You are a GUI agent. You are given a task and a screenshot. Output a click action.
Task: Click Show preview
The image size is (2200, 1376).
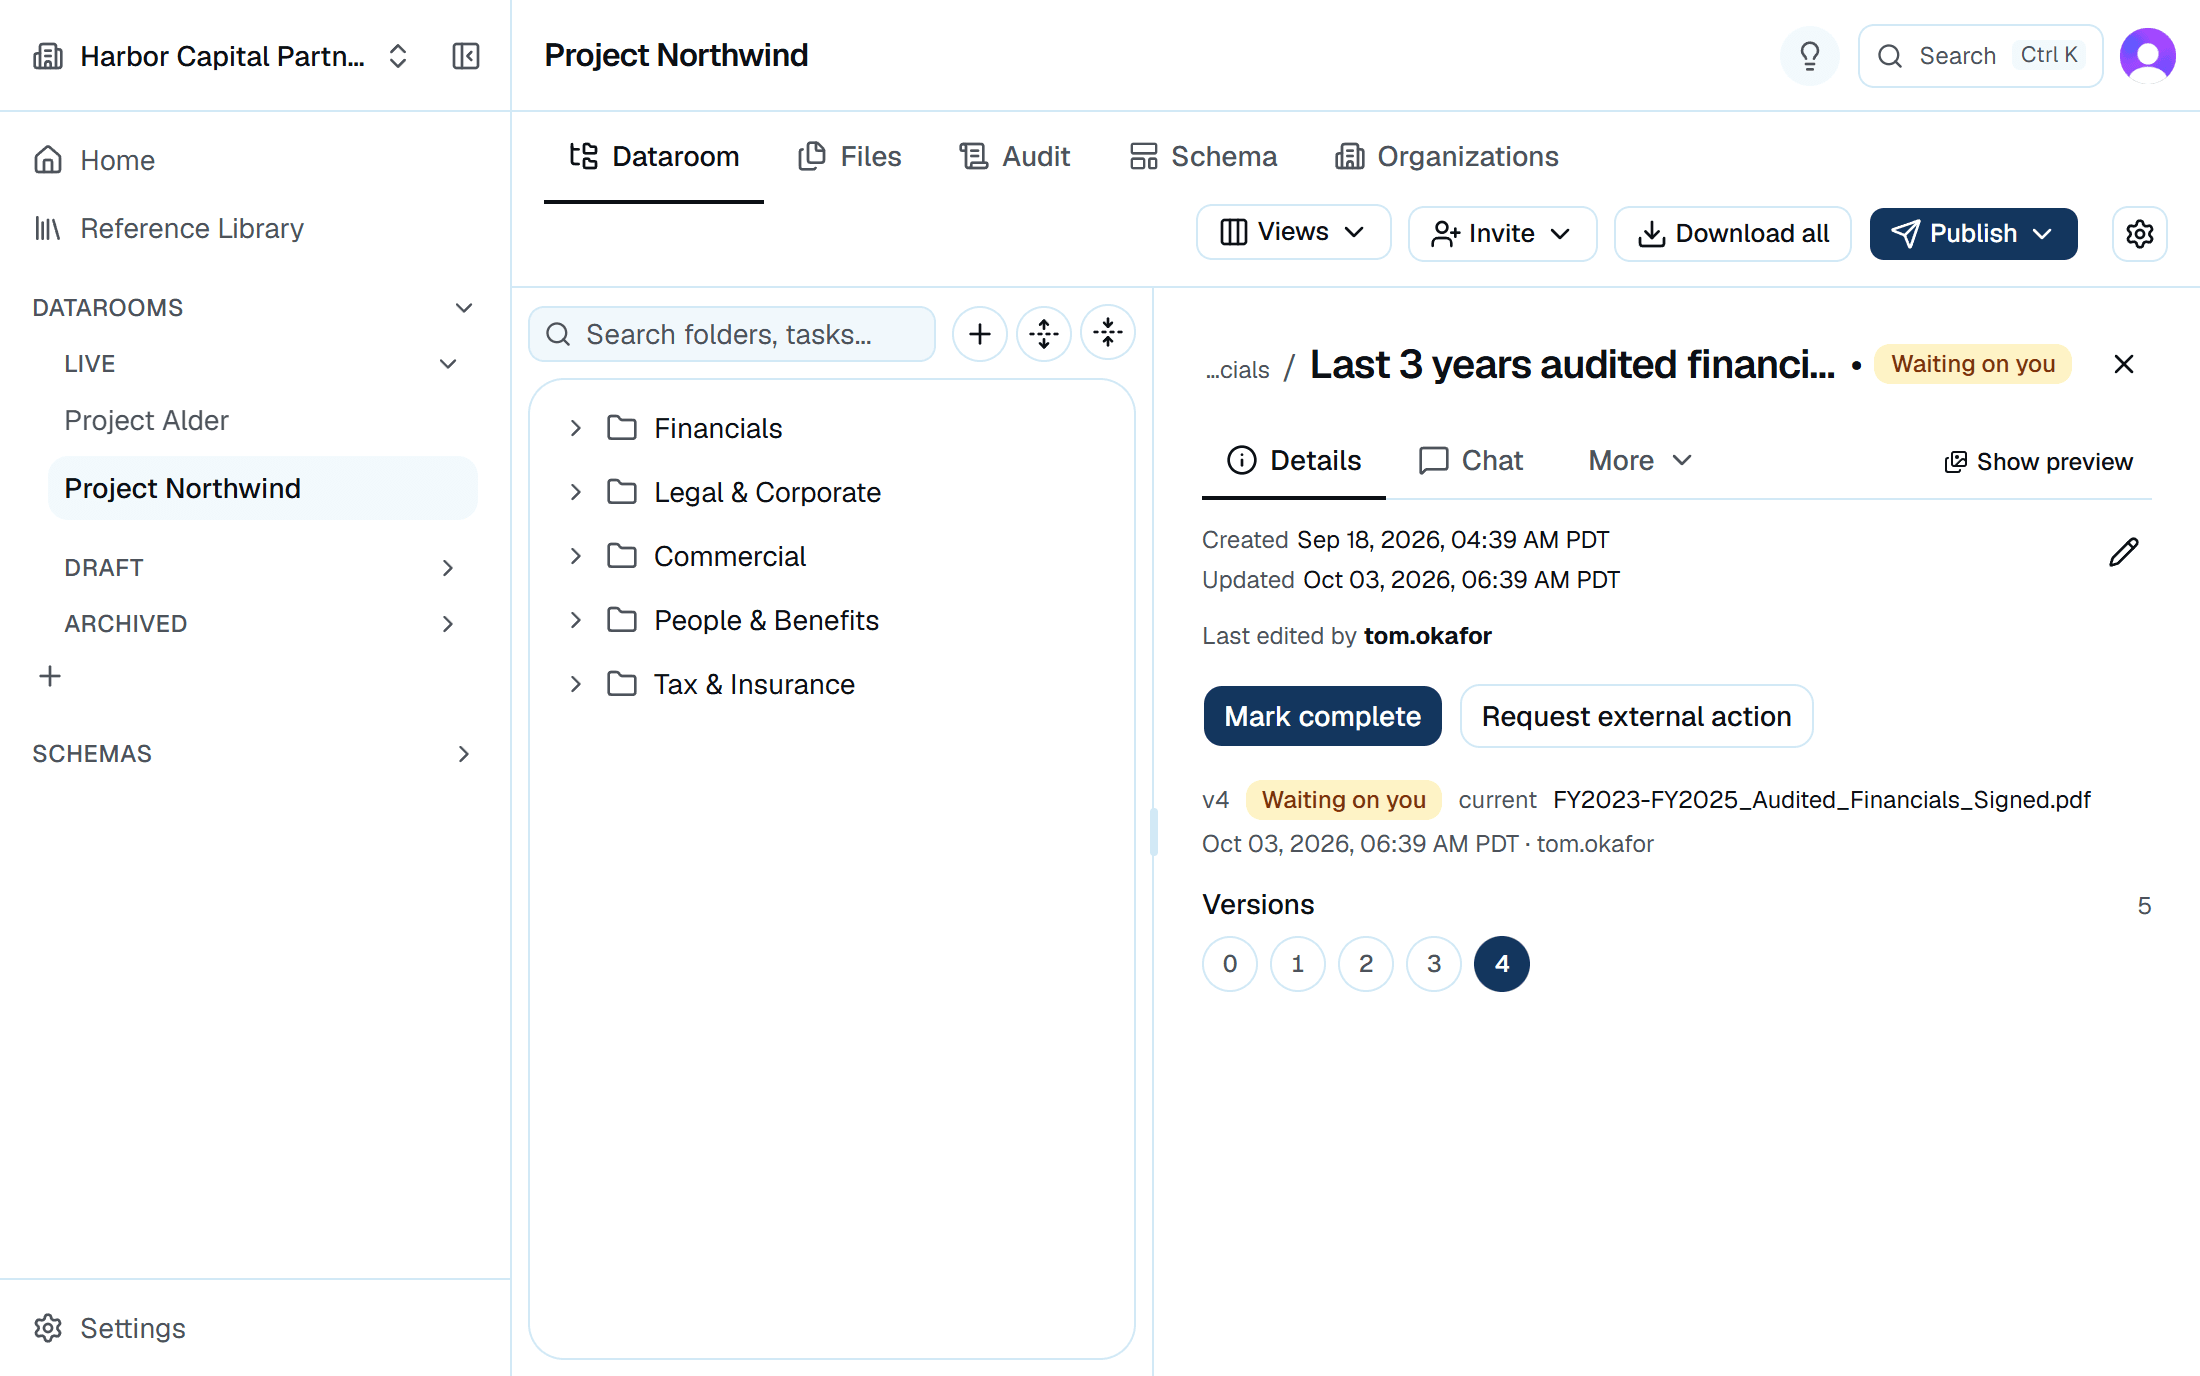coord(2038,462)
